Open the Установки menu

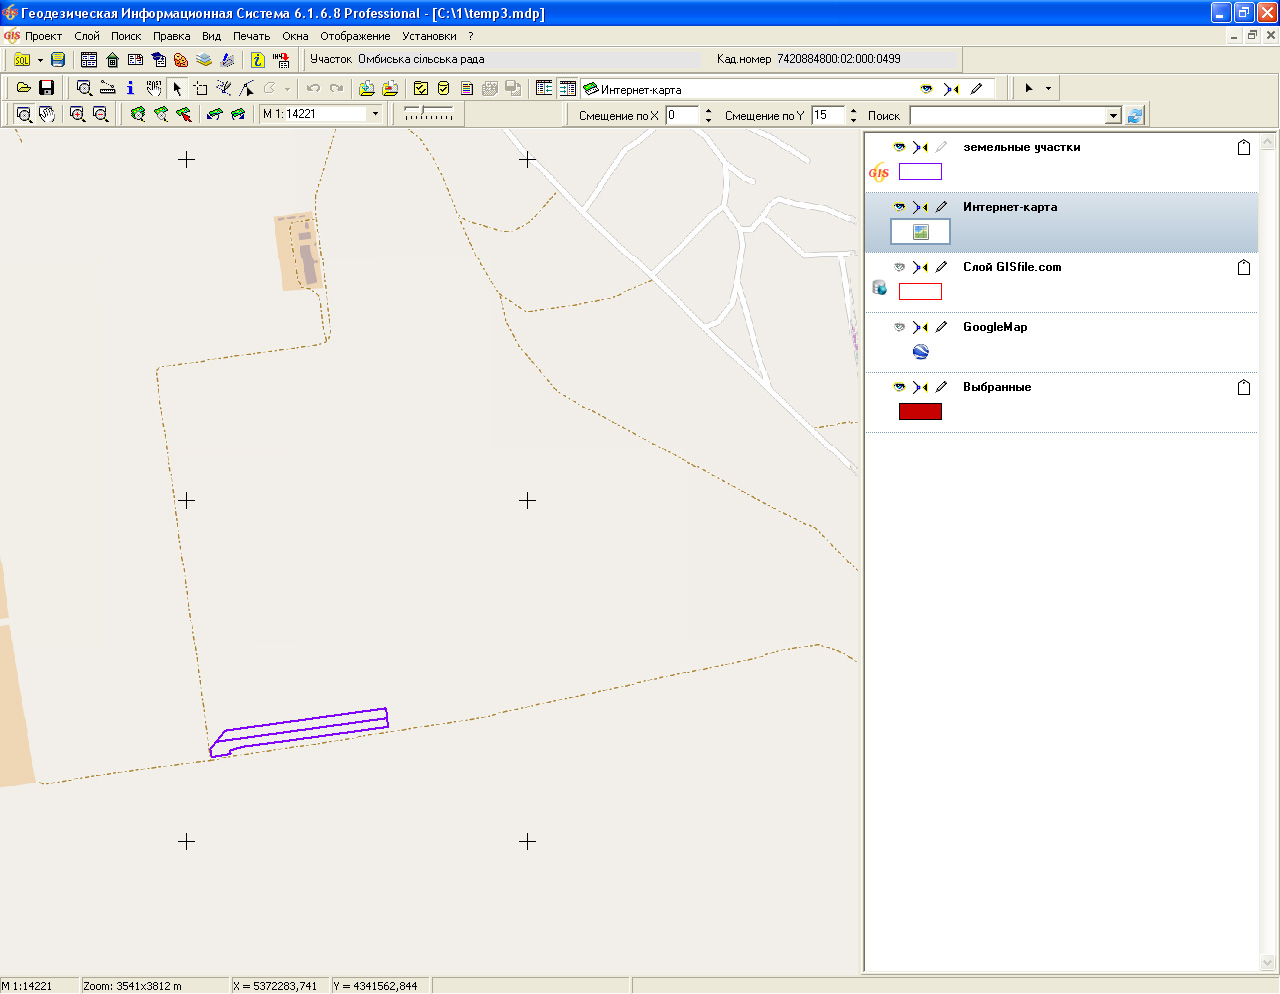tap(429, 36)
